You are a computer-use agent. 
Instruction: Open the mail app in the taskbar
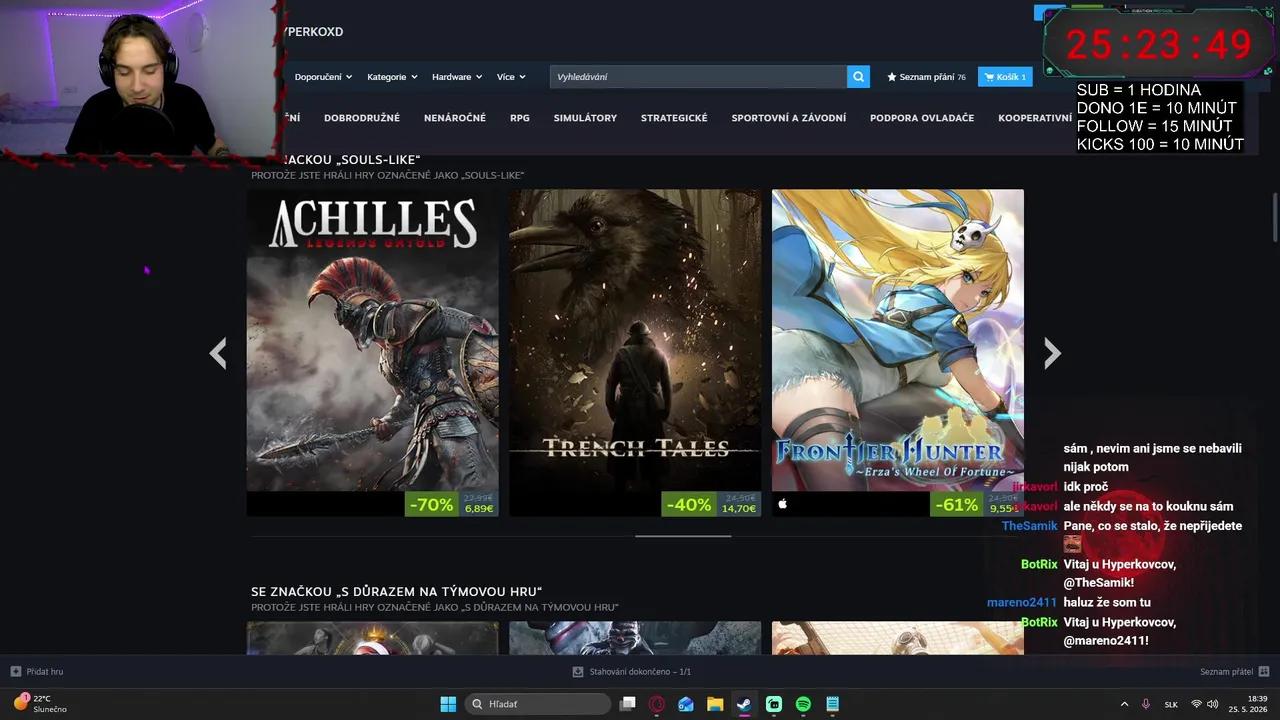click(686, 704)
